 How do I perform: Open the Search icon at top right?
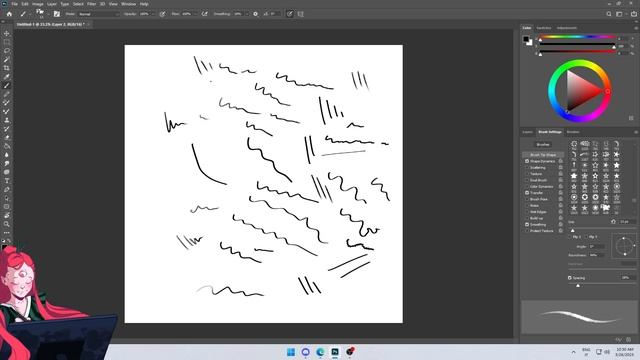point(609,14)
